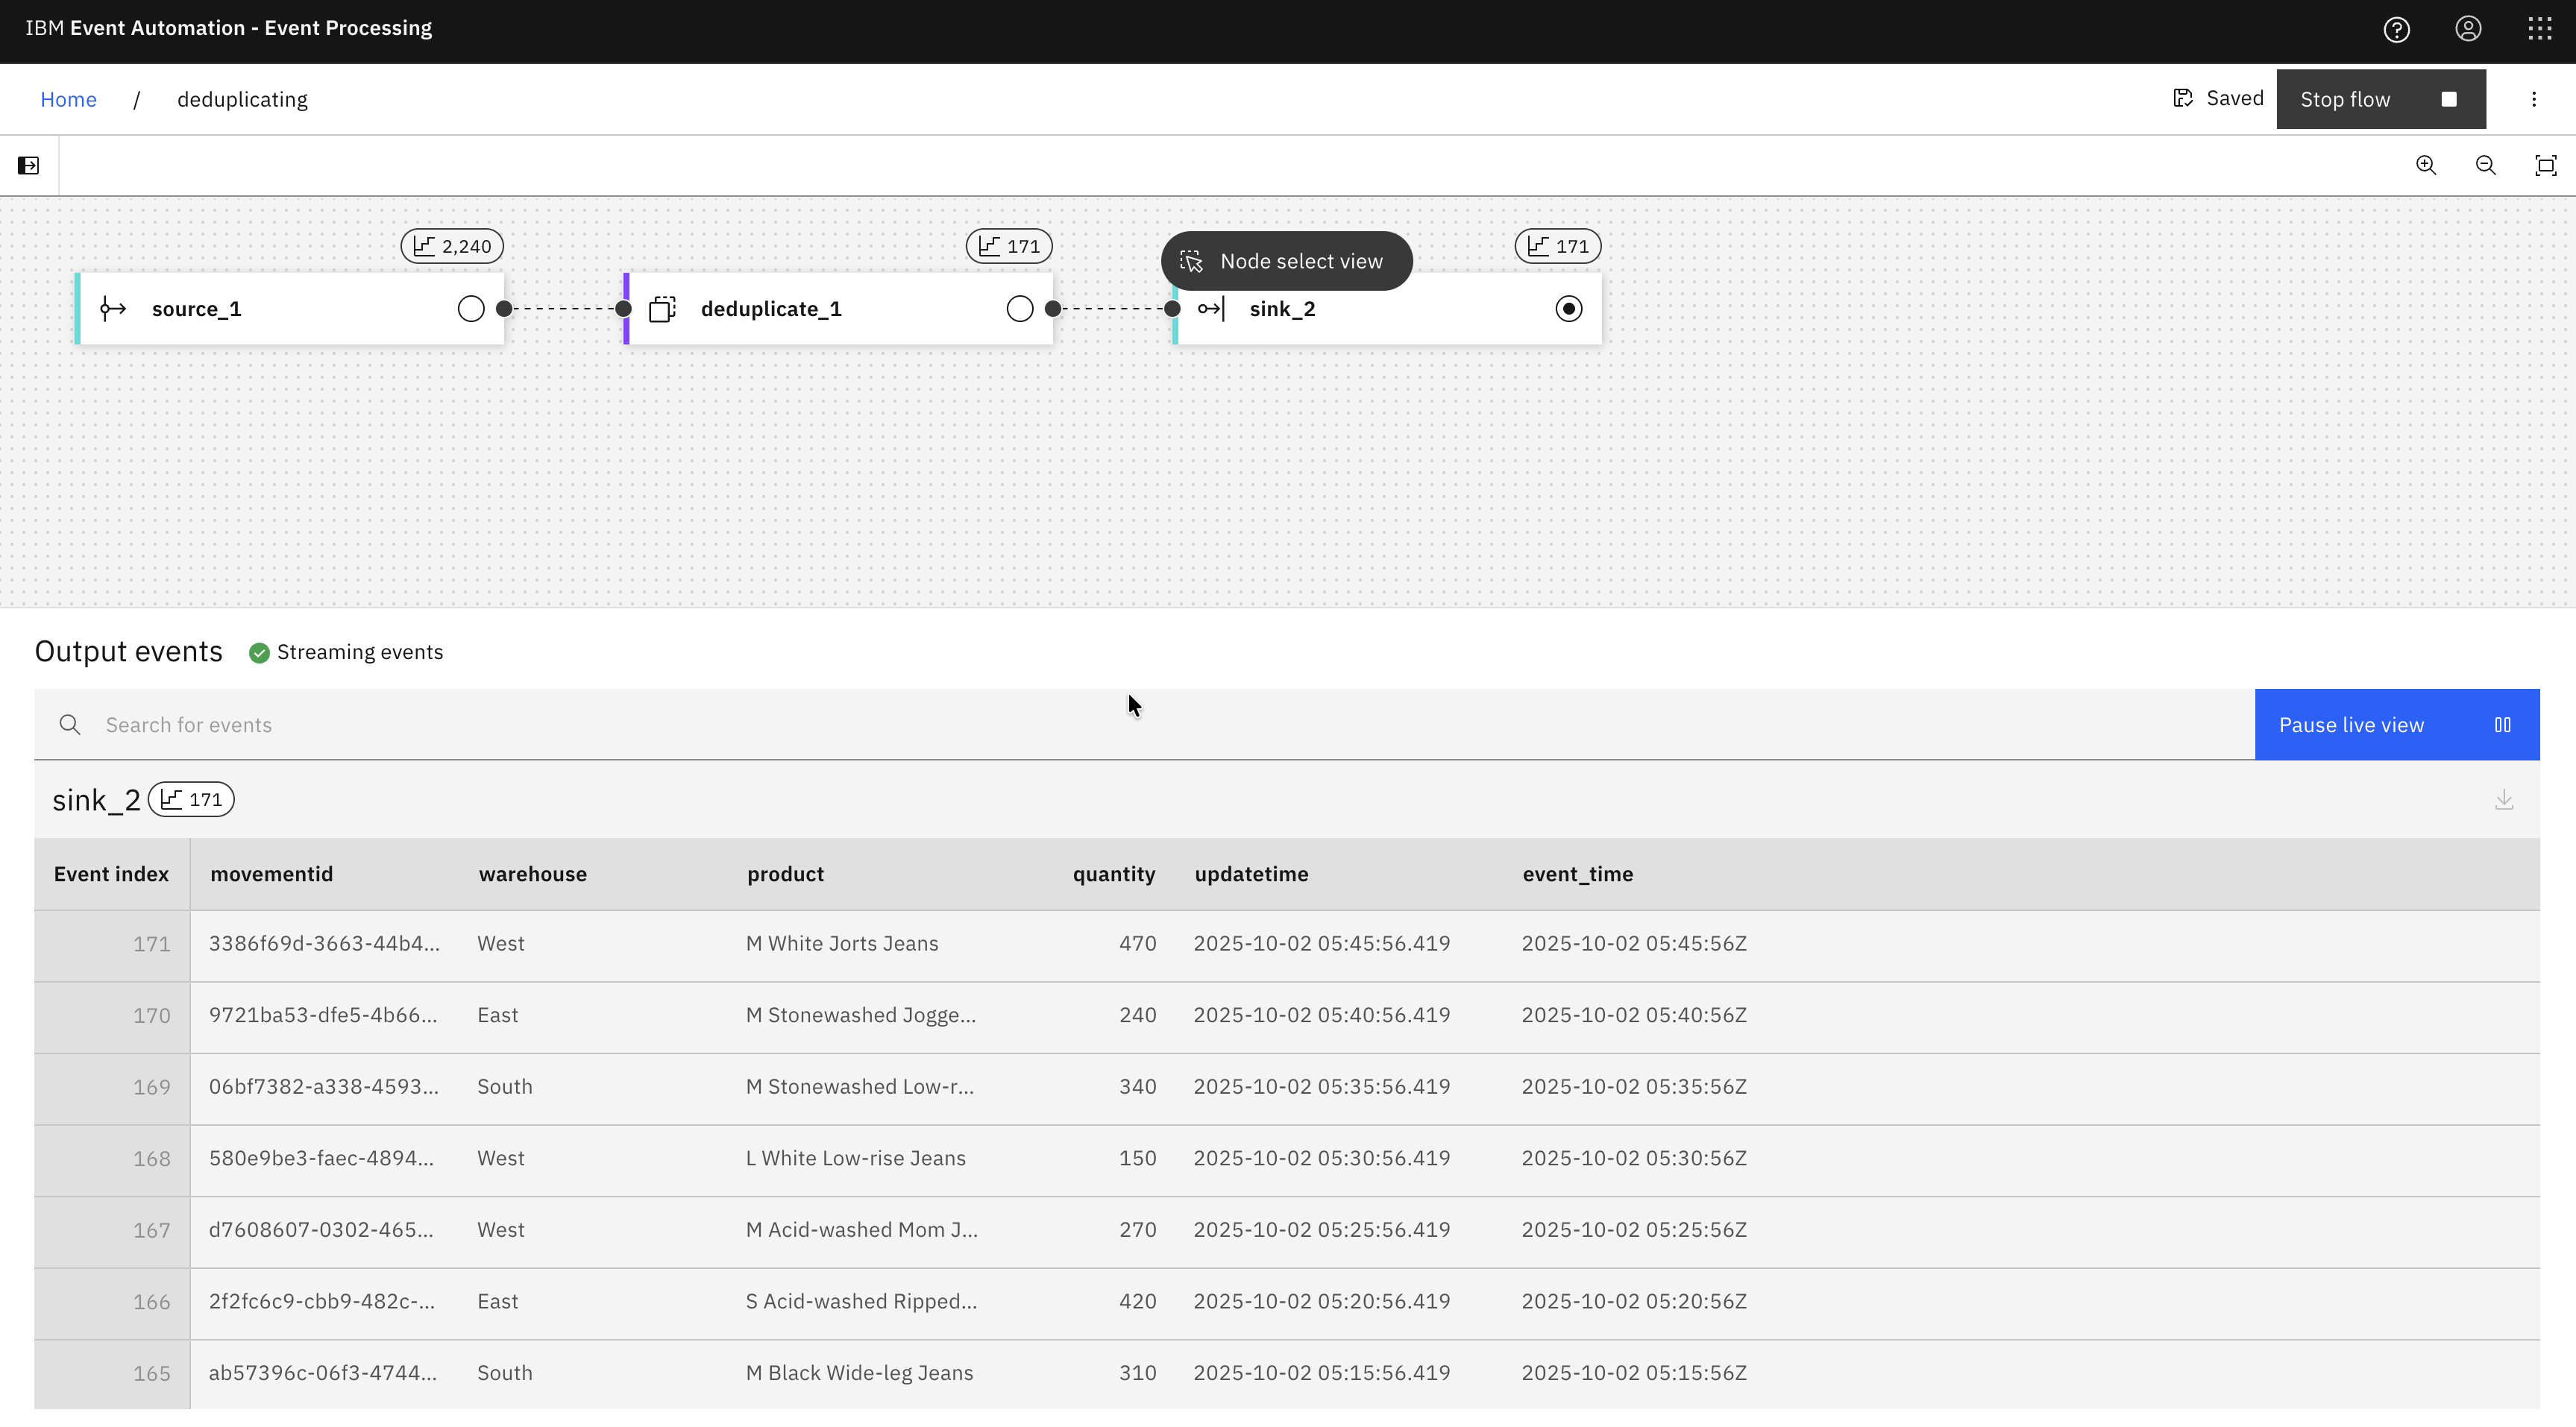The width and height of the screenshot is (2576, 1427).
Task: Open the flow options overflow menu
Action: click(x=2534, y=99)
